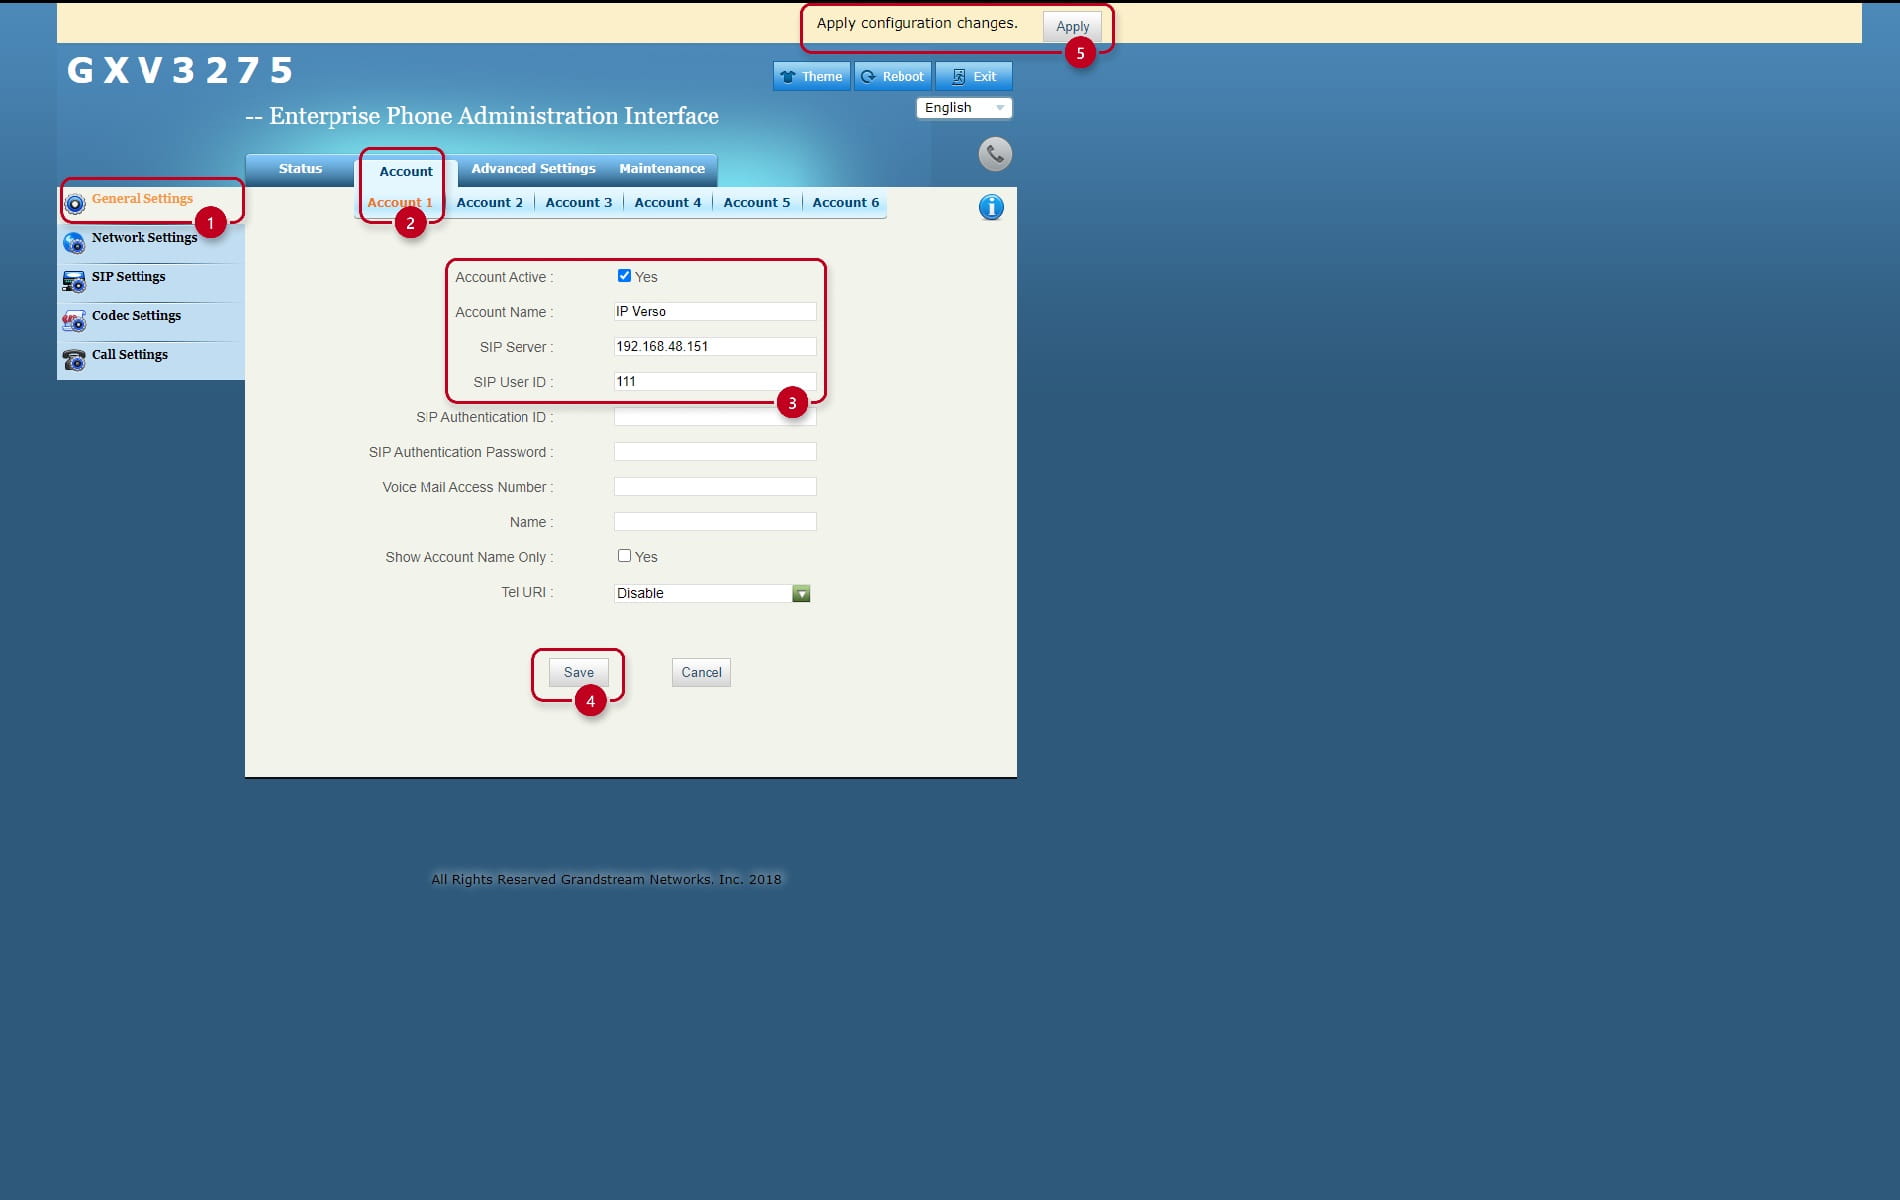Click the phone handset dial icon

coord(995,154)
